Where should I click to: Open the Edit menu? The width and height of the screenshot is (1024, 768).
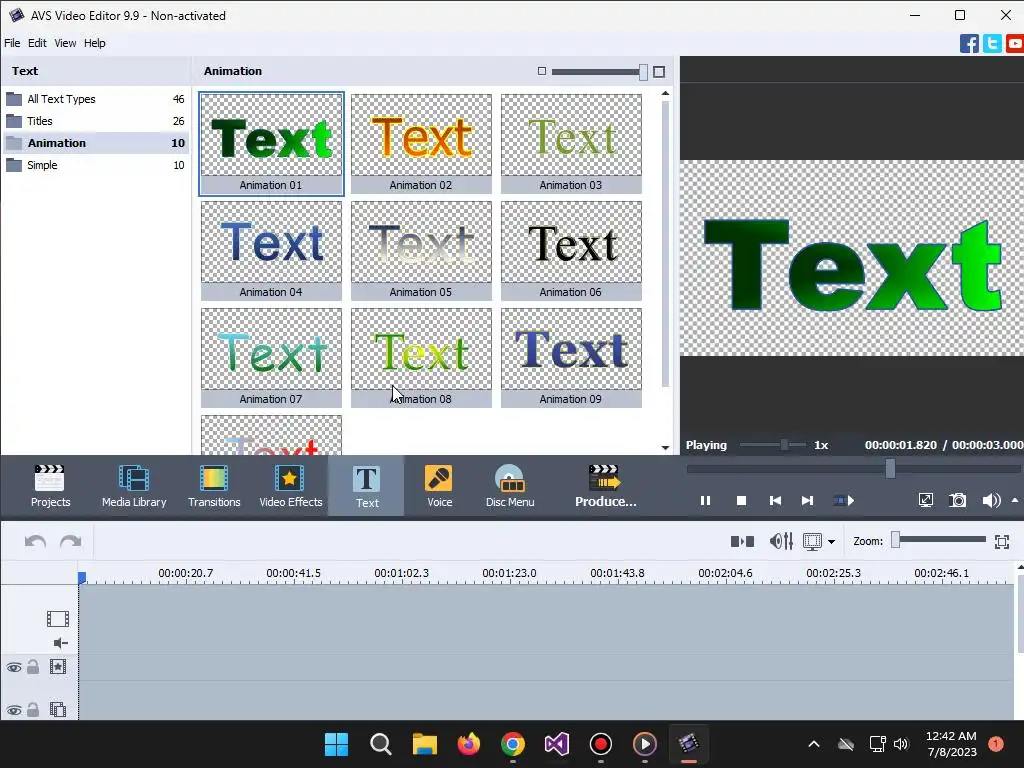coord(37,43)
